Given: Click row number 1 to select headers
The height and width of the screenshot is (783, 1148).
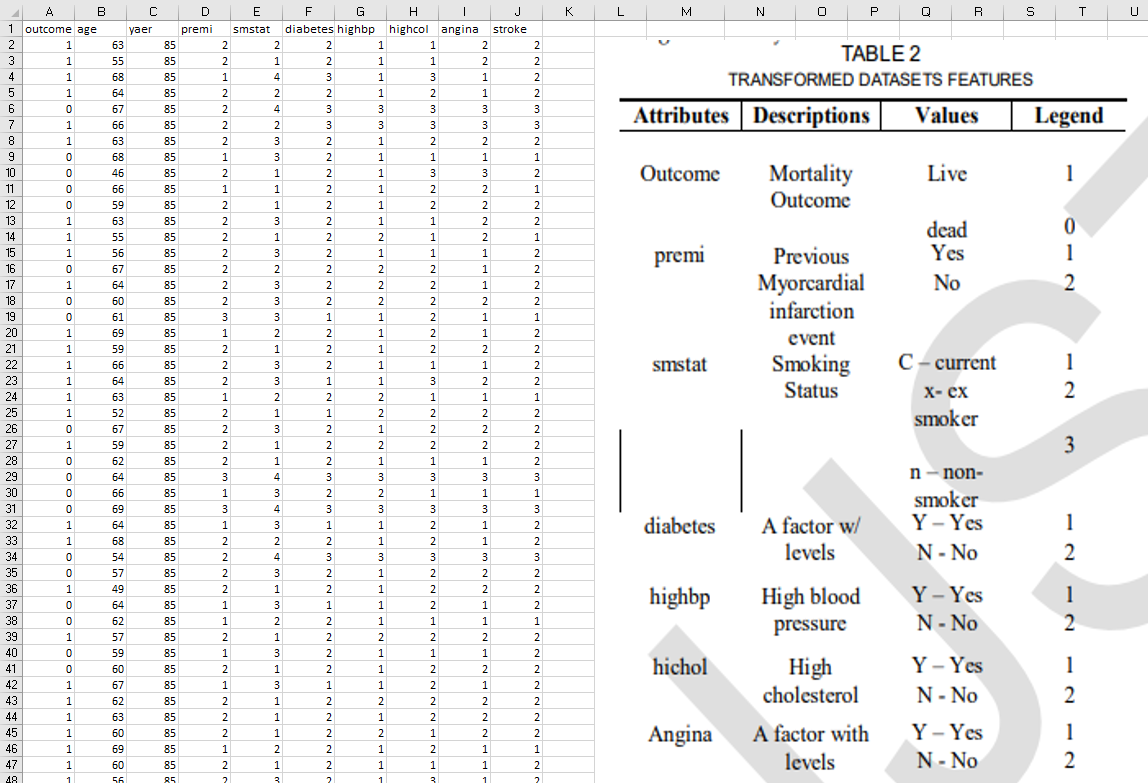Looking at the screenshot, I should [x=11, y=29].
